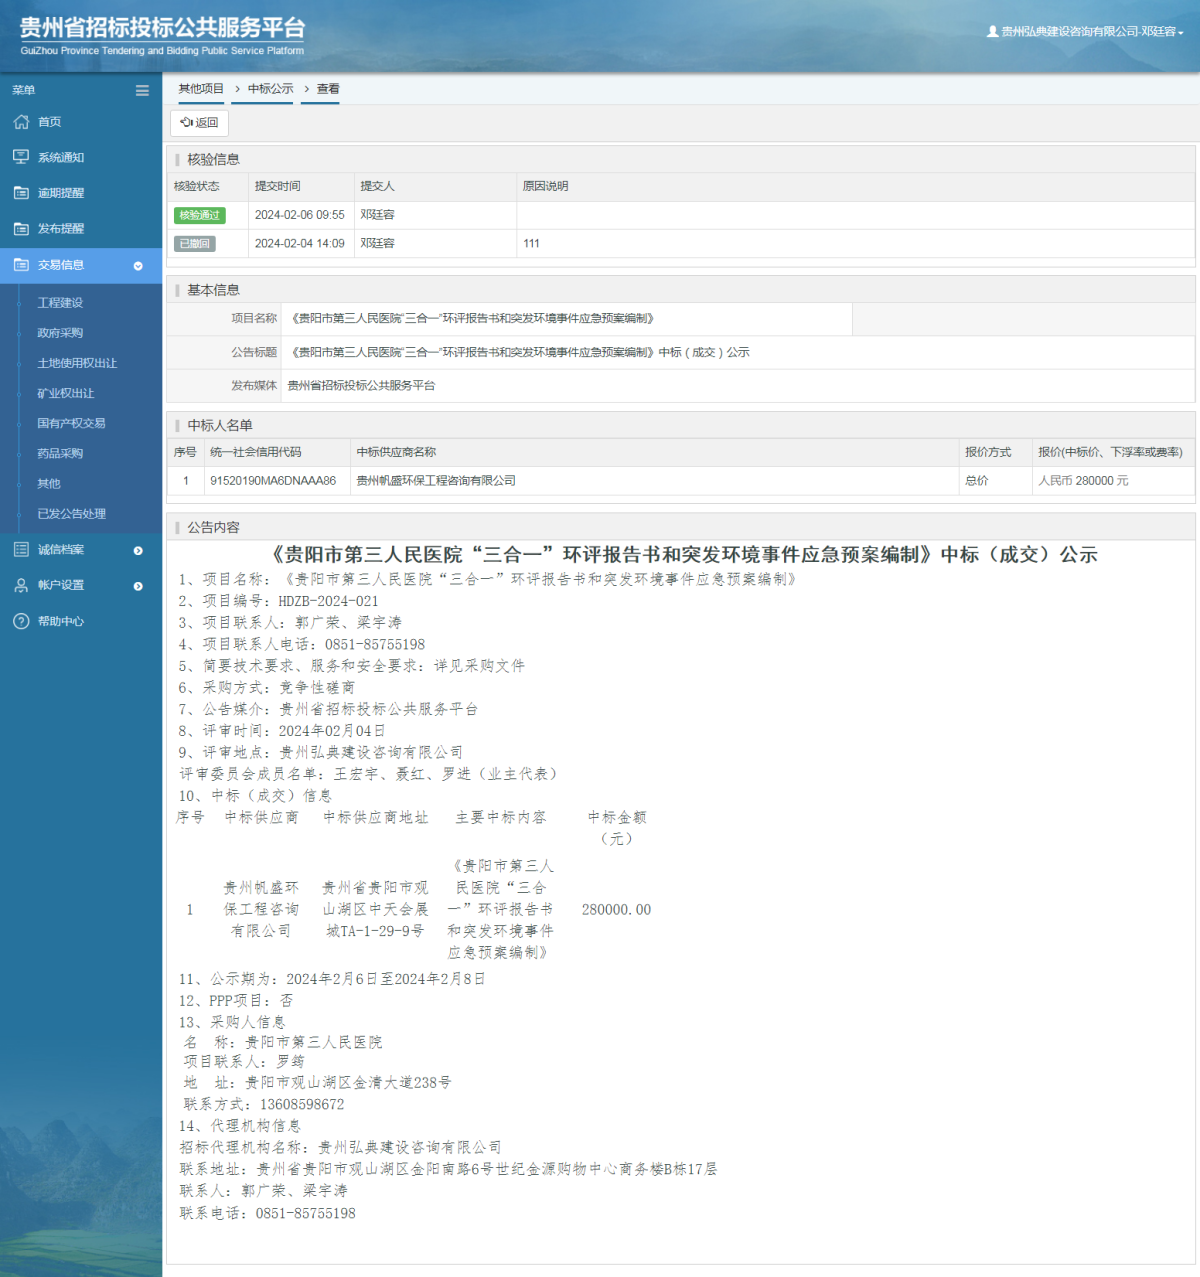Image resolution: width=1200 pixels, height=1277 pixels.
Task: Collapse the 交易信息 section chevron
Action: [138, 266]
